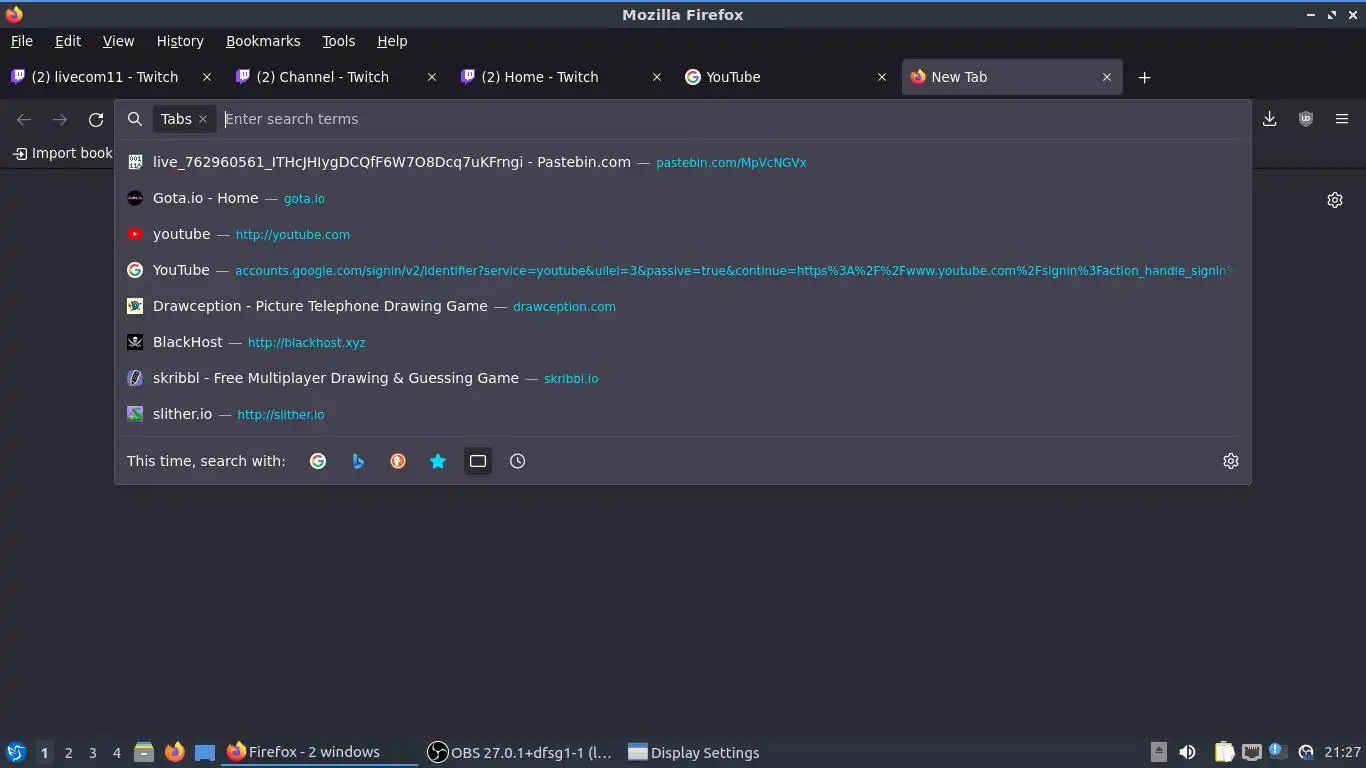The height and width of the screenshot is (768, 1366).
Task: Choose the YouTube accounts.google.com suggestion
Action: pos(683,270)
